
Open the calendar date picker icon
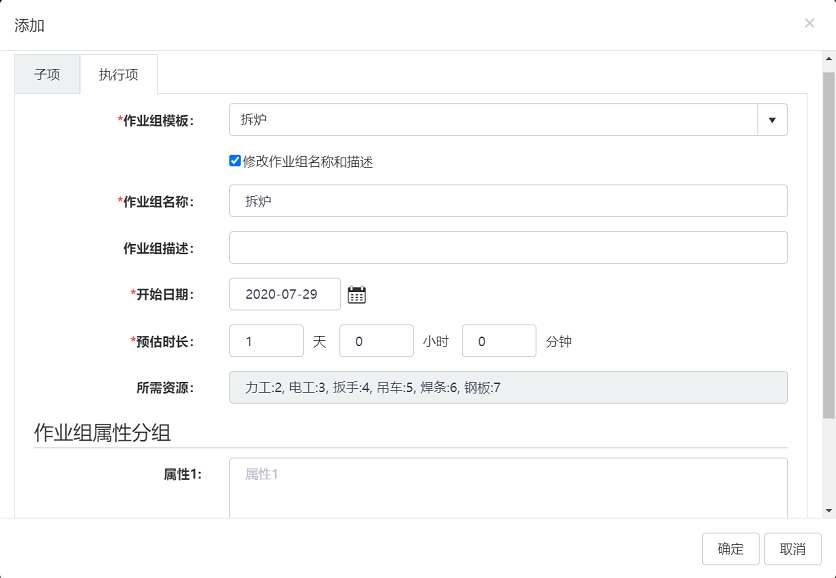pyautogui.click(x=357, y=294)
